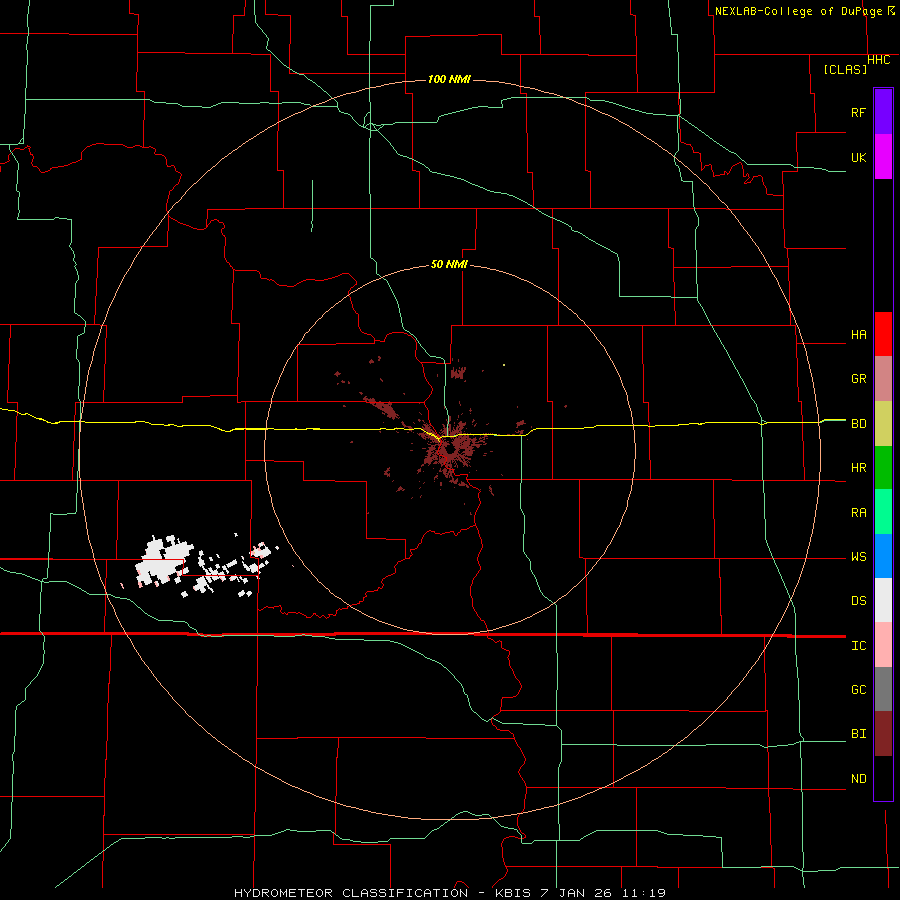This screenshot has height=900, width=900.
Task: Click the HHC product label
Action: (879, 60)
